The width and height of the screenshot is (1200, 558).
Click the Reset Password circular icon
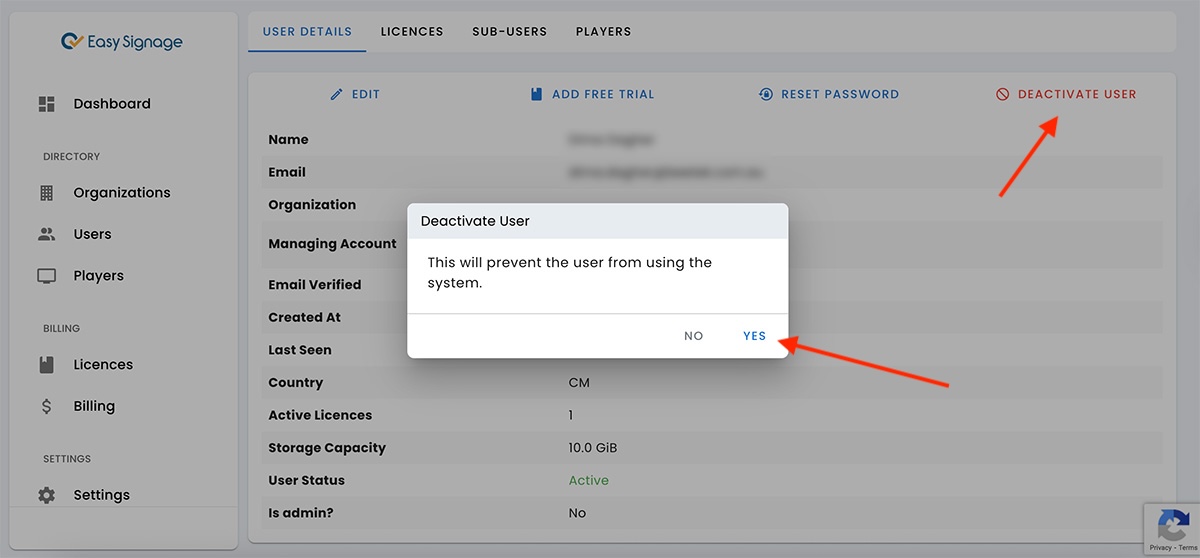pyautogui.click(x=766, y=94)
